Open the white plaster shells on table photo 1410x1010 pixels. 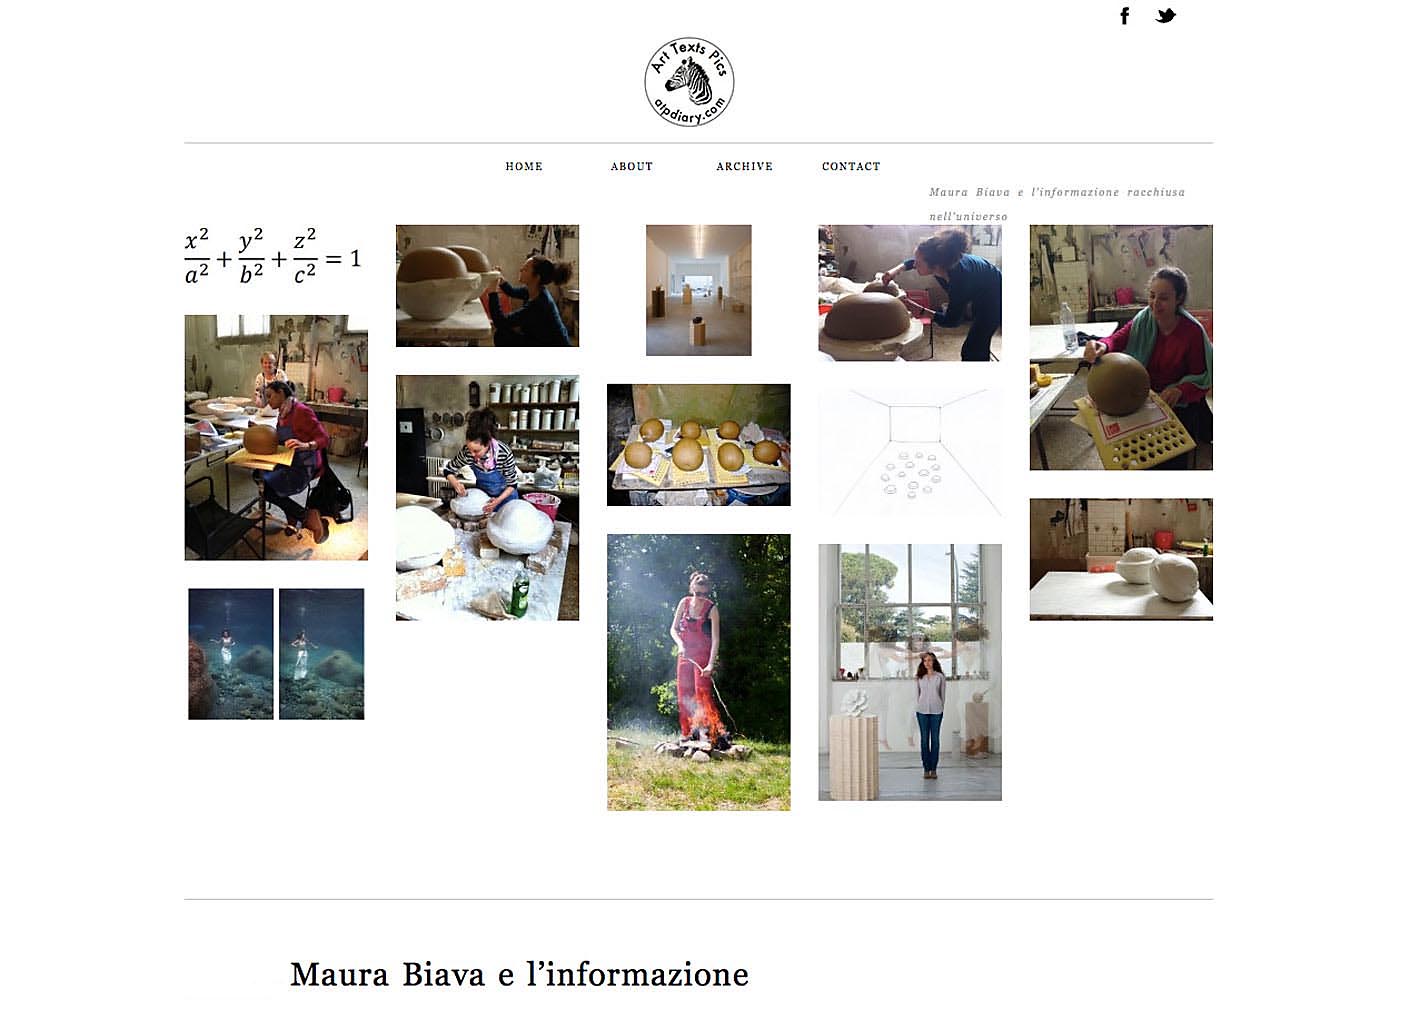1121,559
